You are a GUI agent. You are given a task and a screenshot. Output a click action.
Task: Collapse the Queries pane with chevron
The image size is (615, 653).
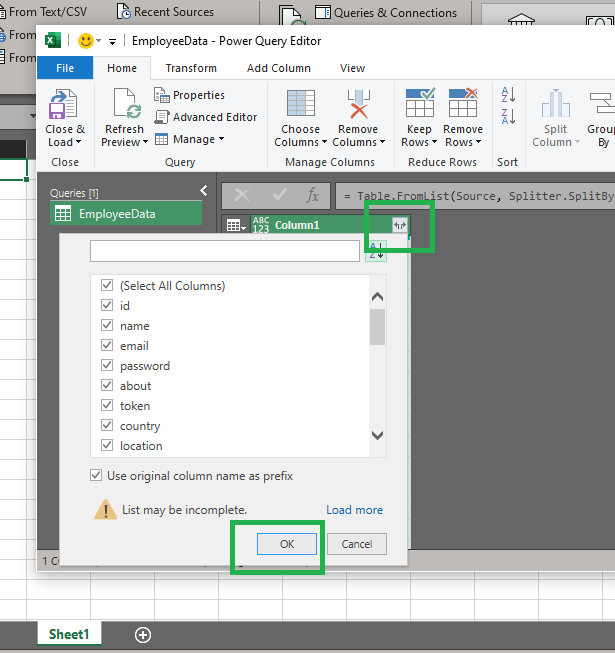click(204, 191)
